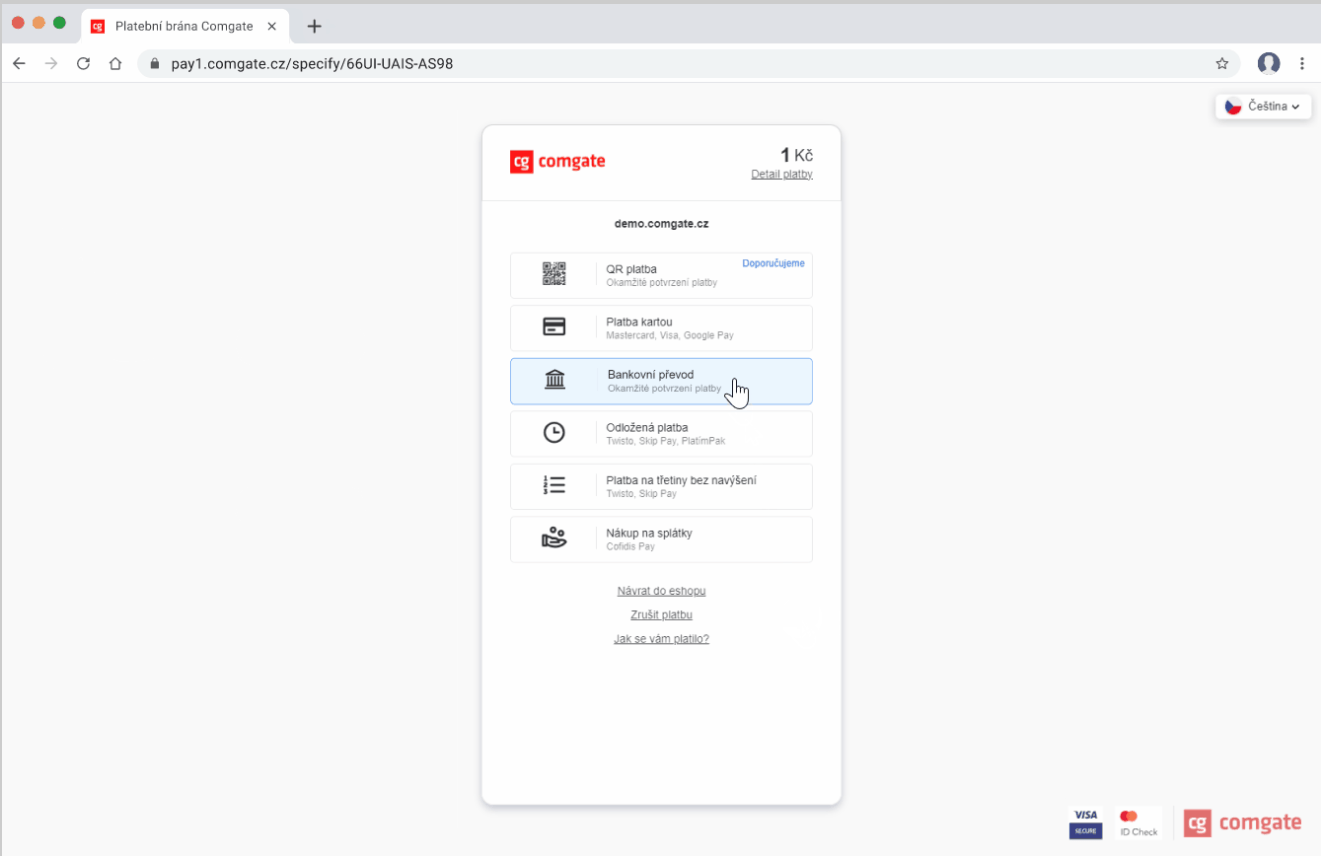Image resolution: width=1321 pixels, height=856 pixels.
Task: Open a new tab with the plus button
Action: pos(314,26)
